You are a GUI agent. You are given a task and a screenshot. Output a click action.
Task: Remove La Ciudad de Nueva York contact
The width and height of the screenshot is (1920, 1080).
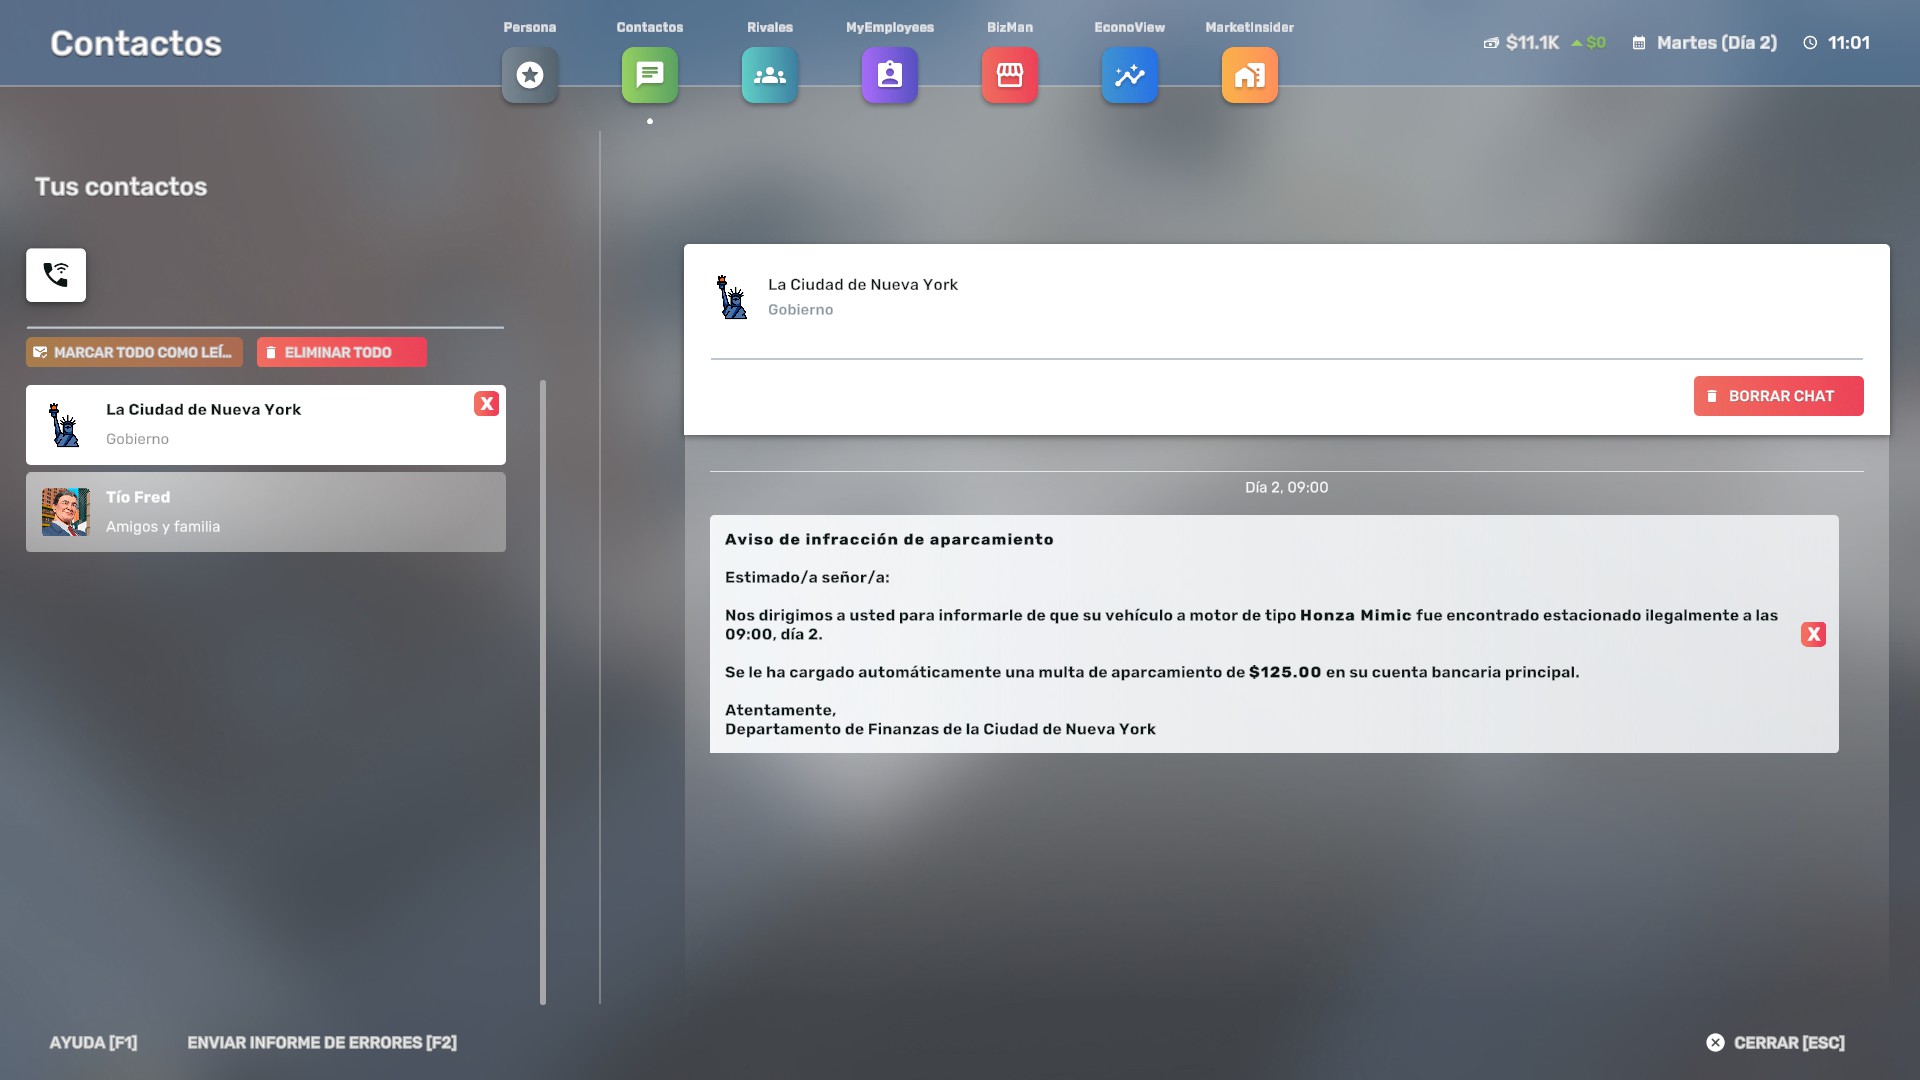tap(486, 404)
